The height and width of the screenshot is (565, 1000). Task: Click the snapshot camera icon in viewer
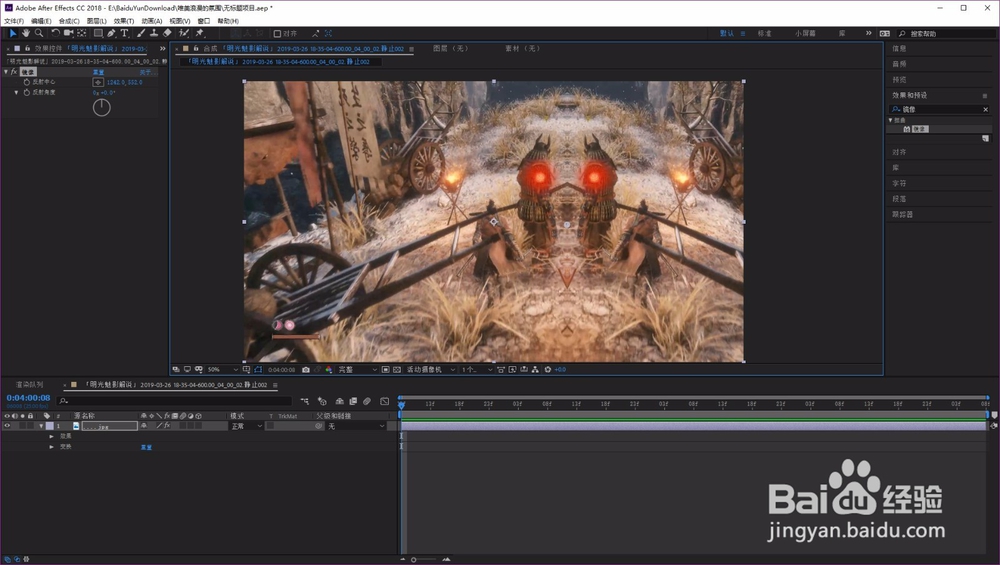click(x=306, y=370)
